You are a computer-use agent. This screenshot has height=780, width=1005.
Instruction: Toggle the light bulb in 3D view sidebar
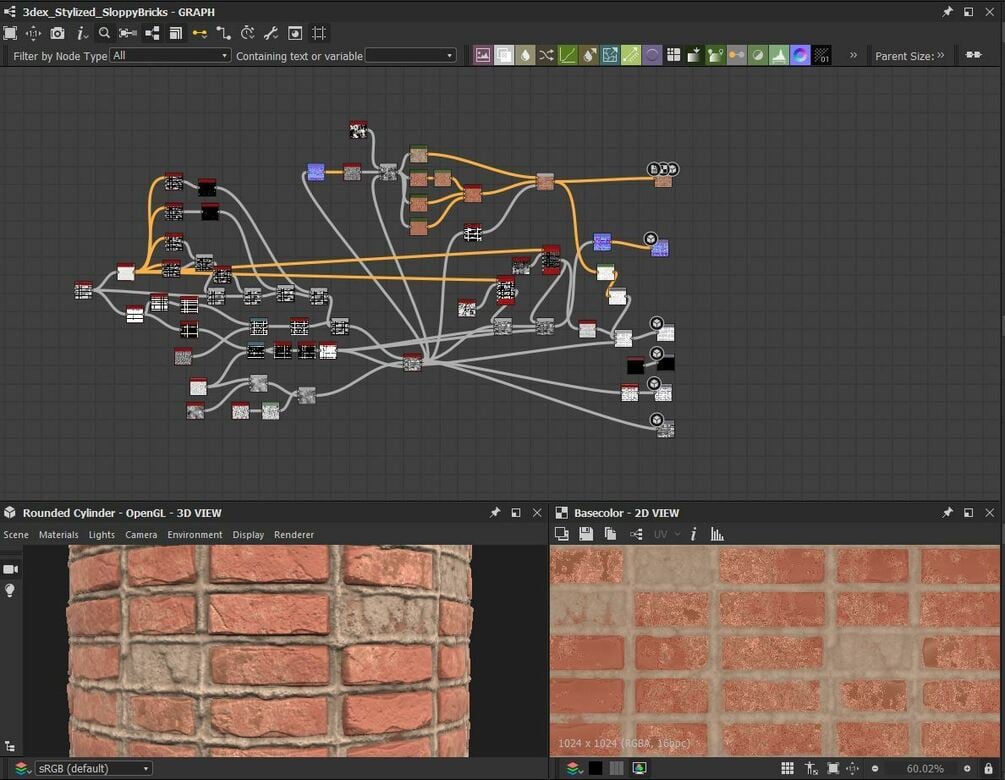11,591
